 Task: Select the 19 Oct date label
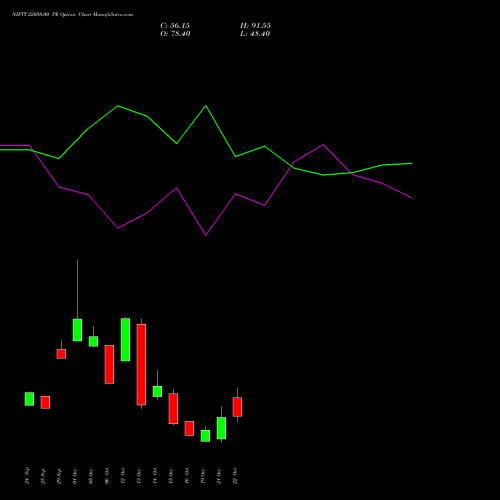click(x=203, y=476)
